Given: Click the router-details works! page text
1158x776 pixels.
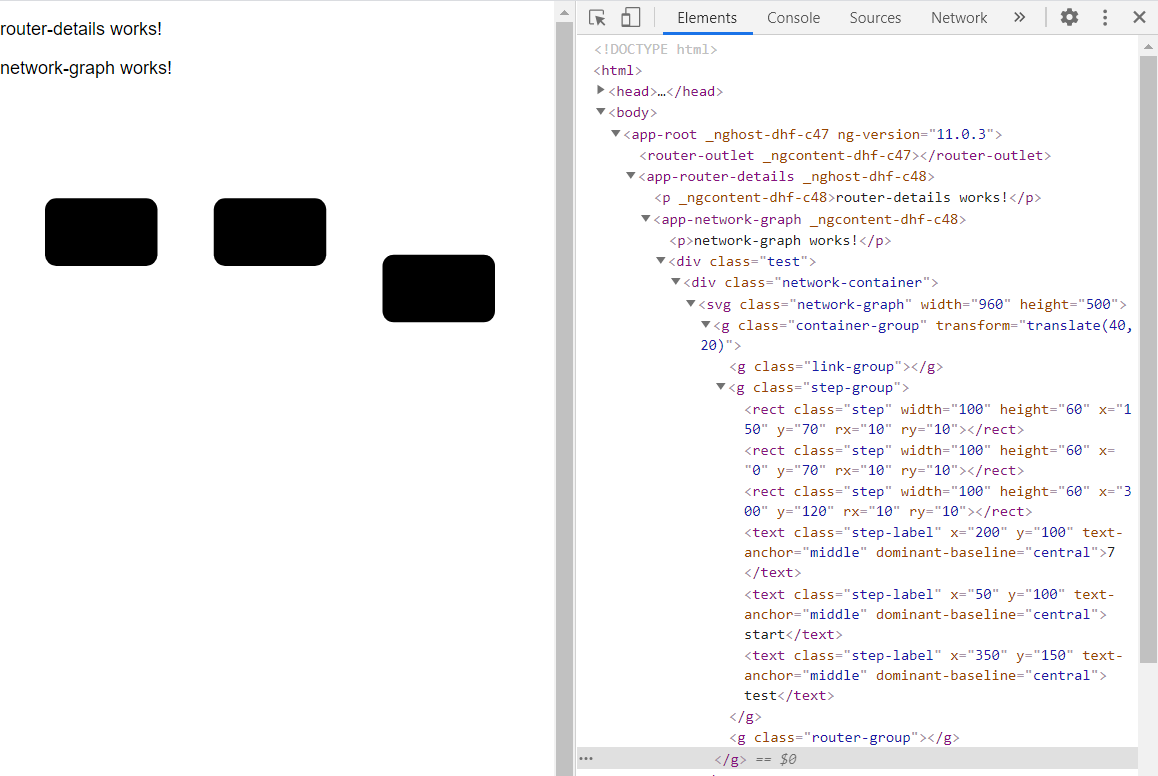Looking at the screenshot, I should [x=81, y=29].
